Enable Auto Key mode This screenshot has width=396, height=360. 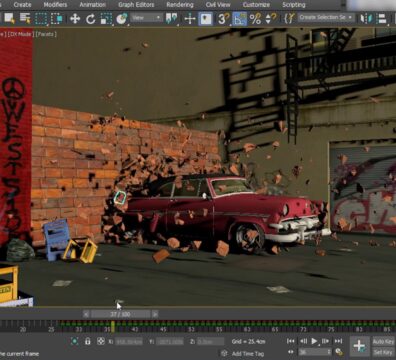tap(383, 341)
